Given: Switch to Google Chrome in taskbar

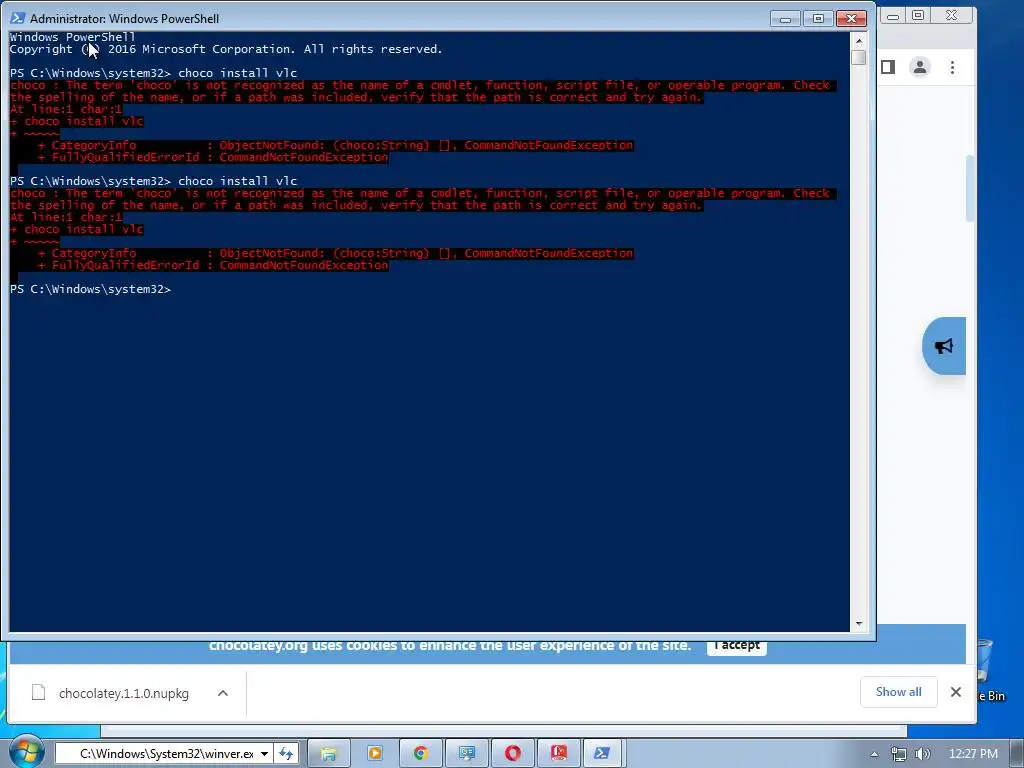Looking at the screenshot, I should click(421, 754).
